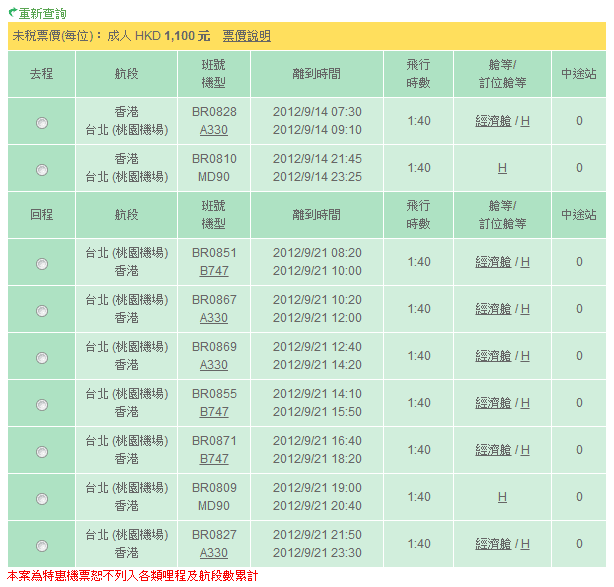Select return flight BR0809 radio button
The height and width of the screenshot is (587, 614).
(42, 498)
